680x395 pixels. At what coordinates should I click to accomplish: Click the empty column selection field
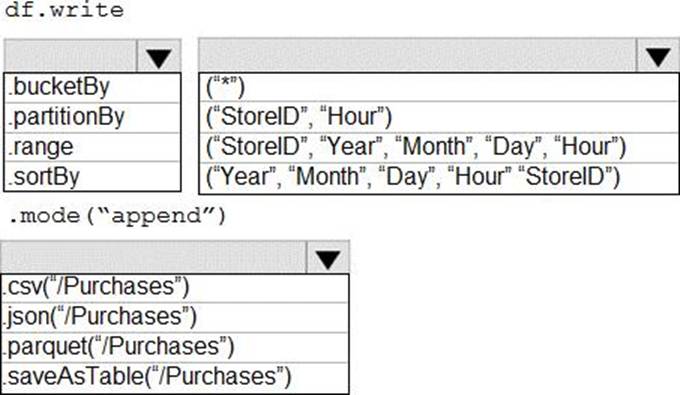coord(417,55)
